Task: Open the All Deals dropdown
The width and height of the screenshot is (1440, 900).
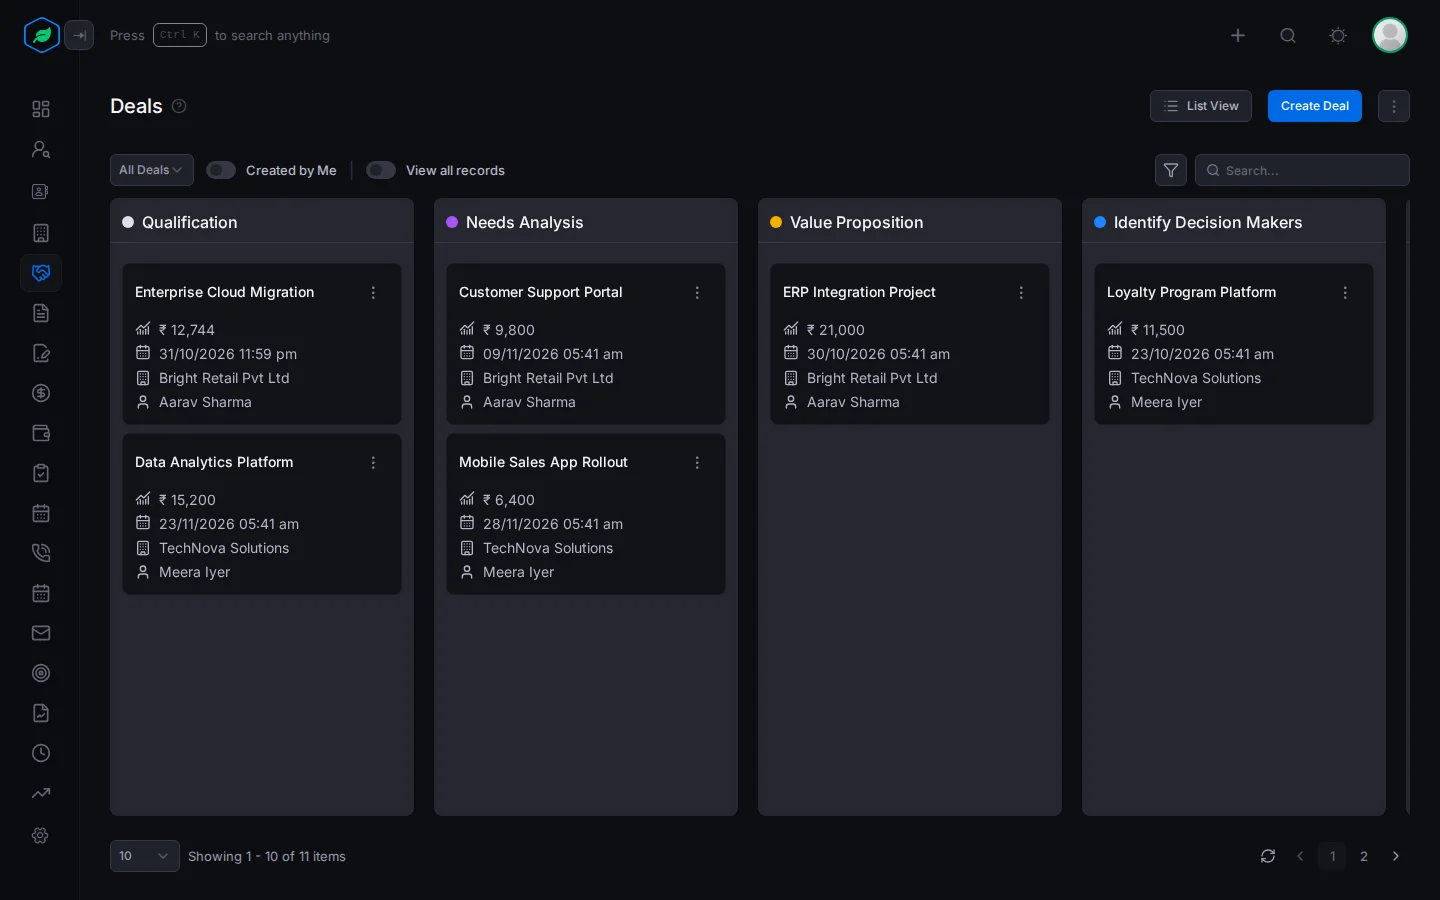Action: [x=152, y=170]
